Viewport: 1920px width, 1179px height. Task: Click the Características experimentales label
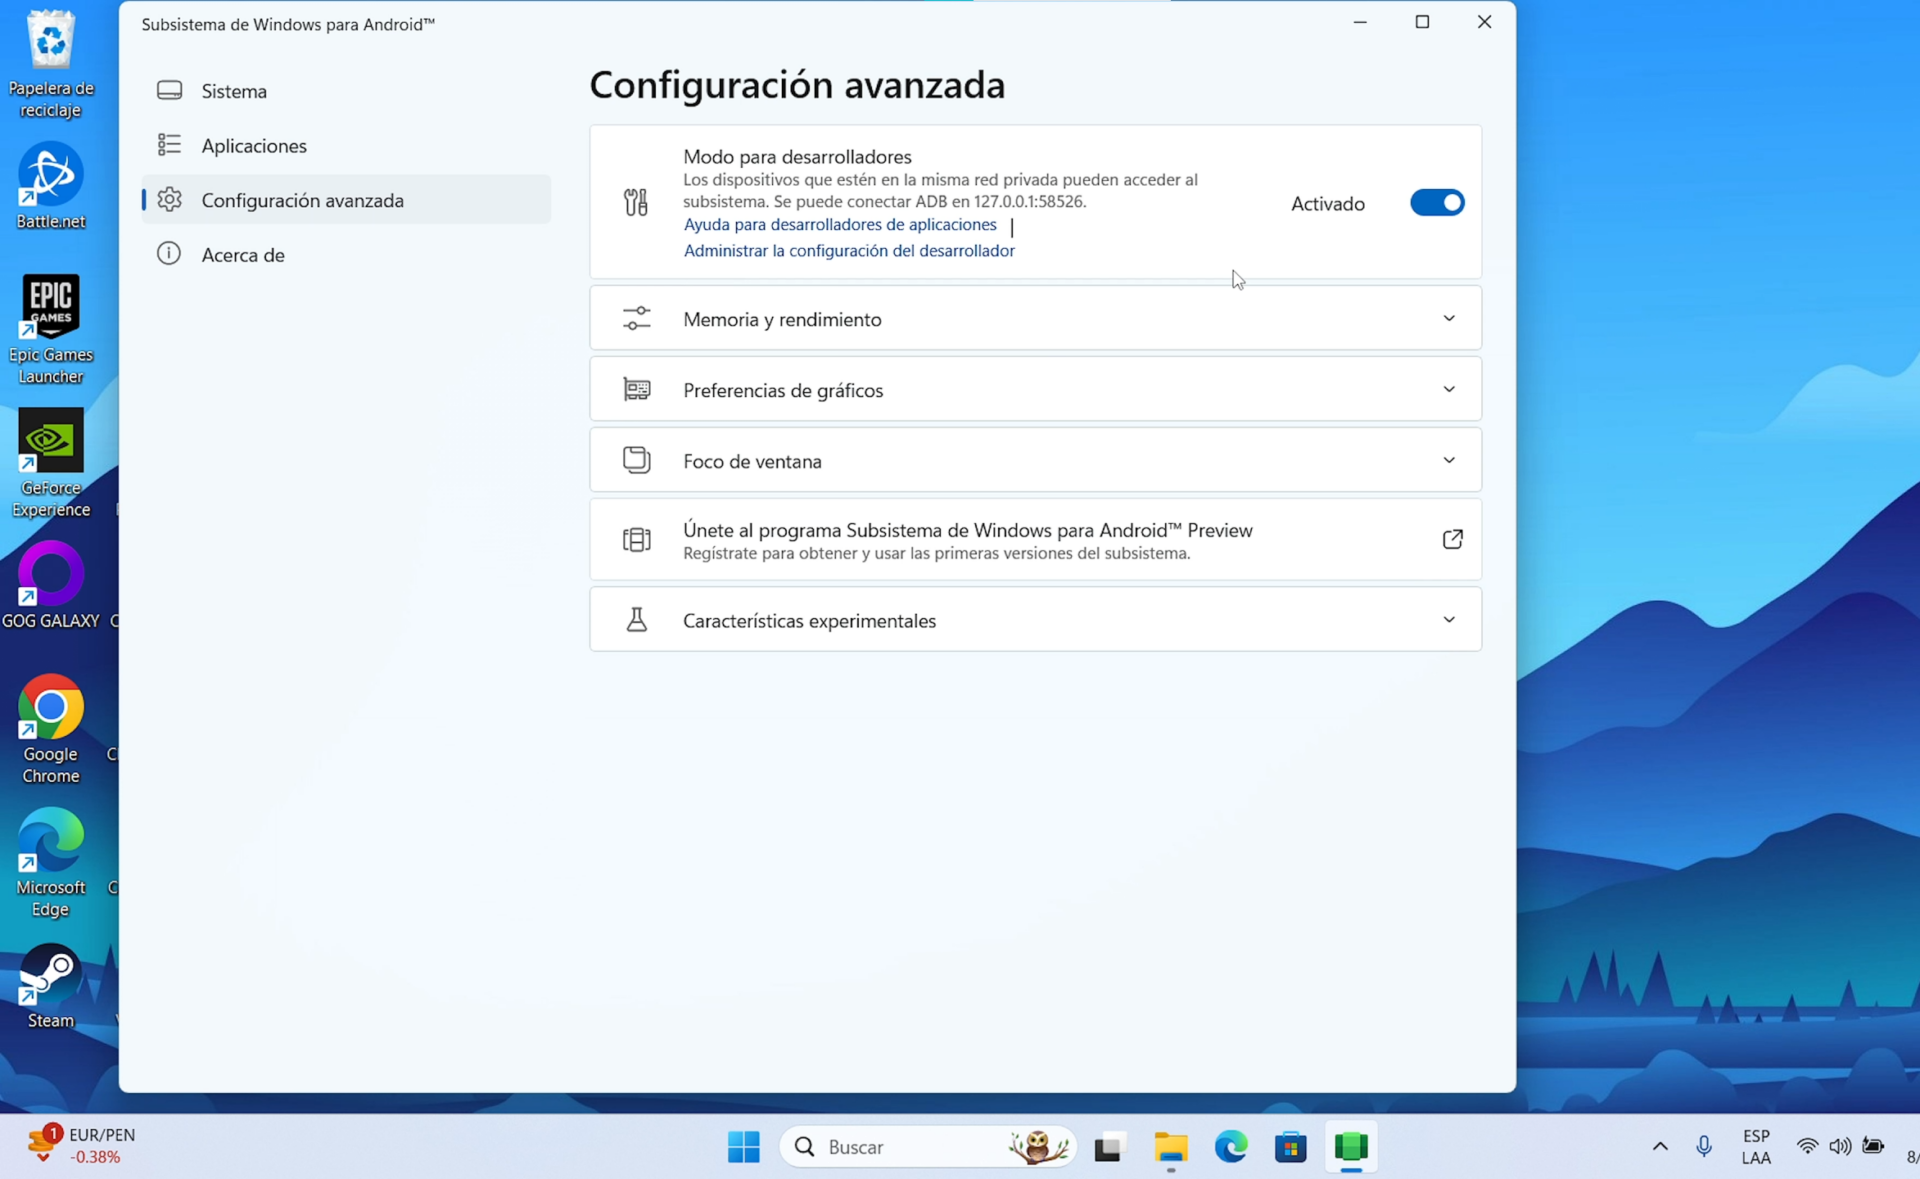pos(809,621)
